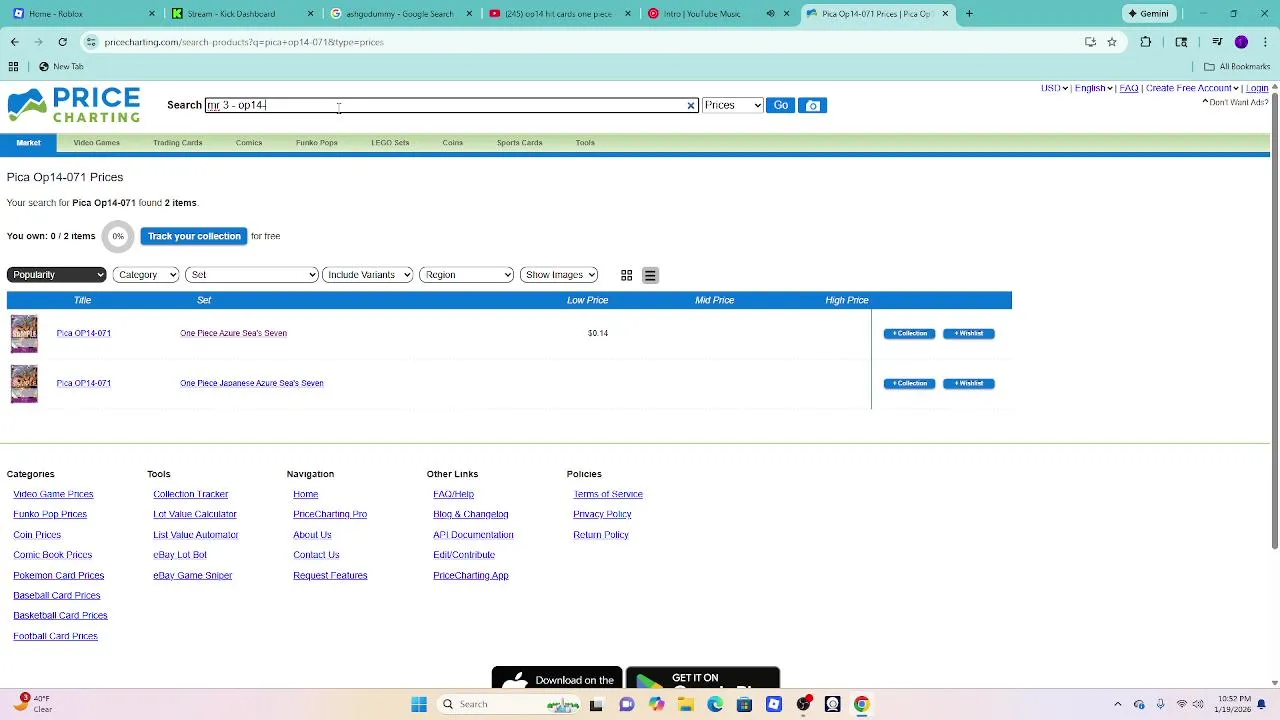Open the Set filter dropdown
Image resolution: width=1280 pixels, height=720 pixels.
(x=252, y=275)
